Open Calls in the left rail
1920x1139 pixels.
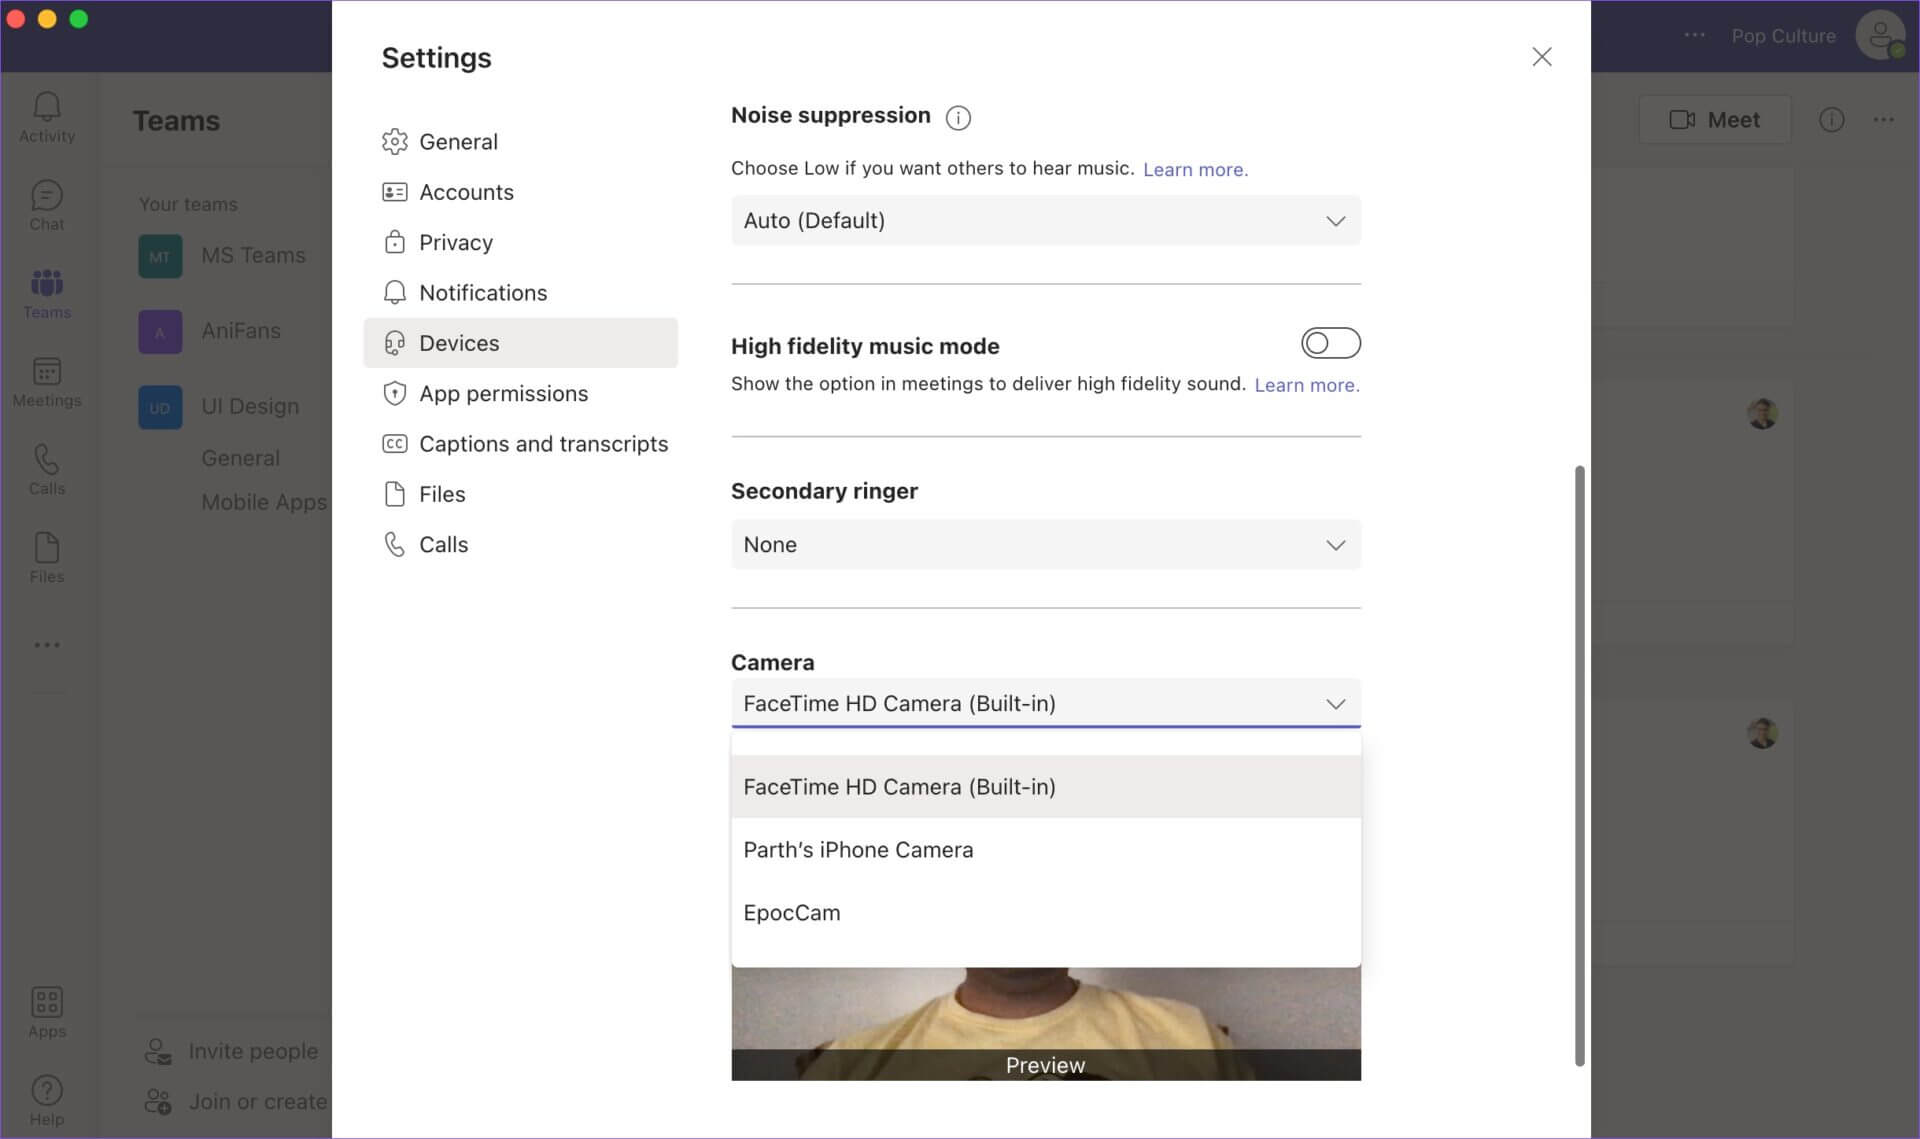point(47,470)
